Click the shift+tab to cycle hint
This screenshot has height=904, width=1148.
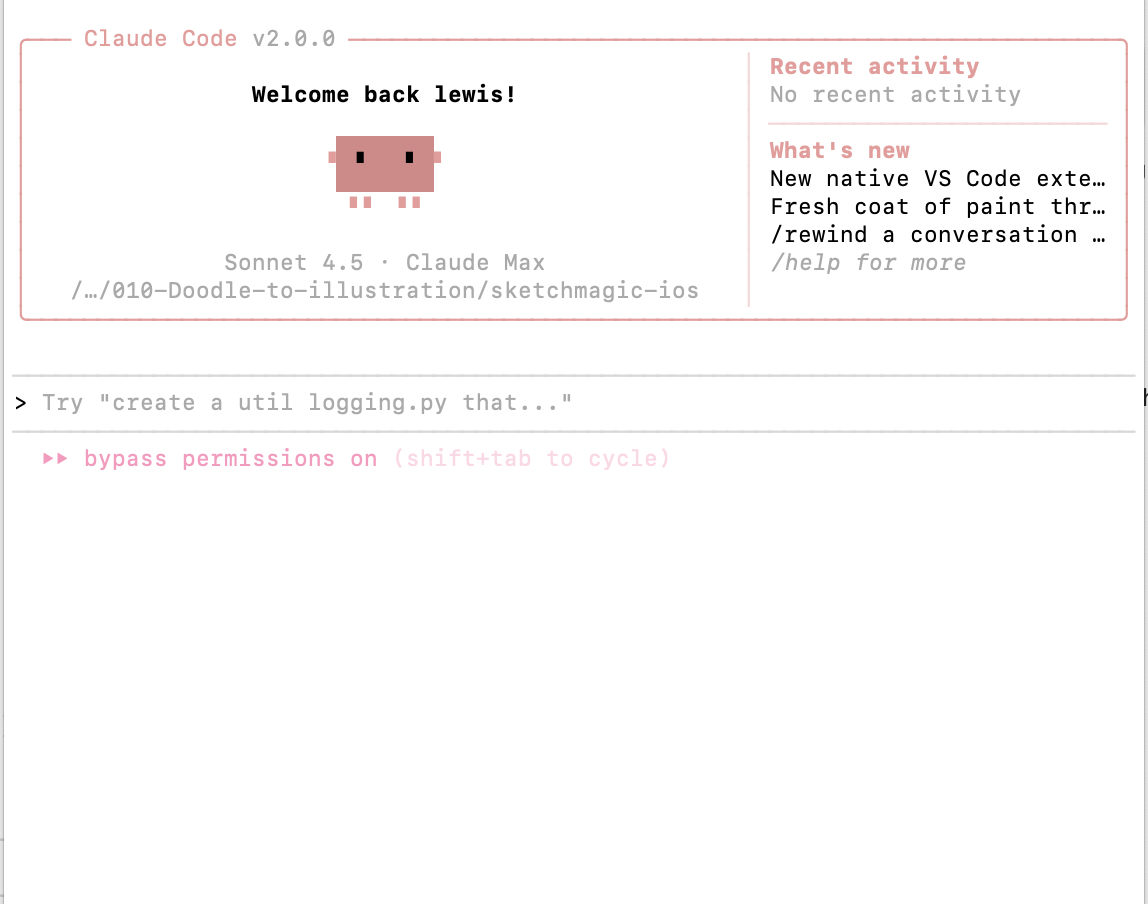tap(532, 459)
